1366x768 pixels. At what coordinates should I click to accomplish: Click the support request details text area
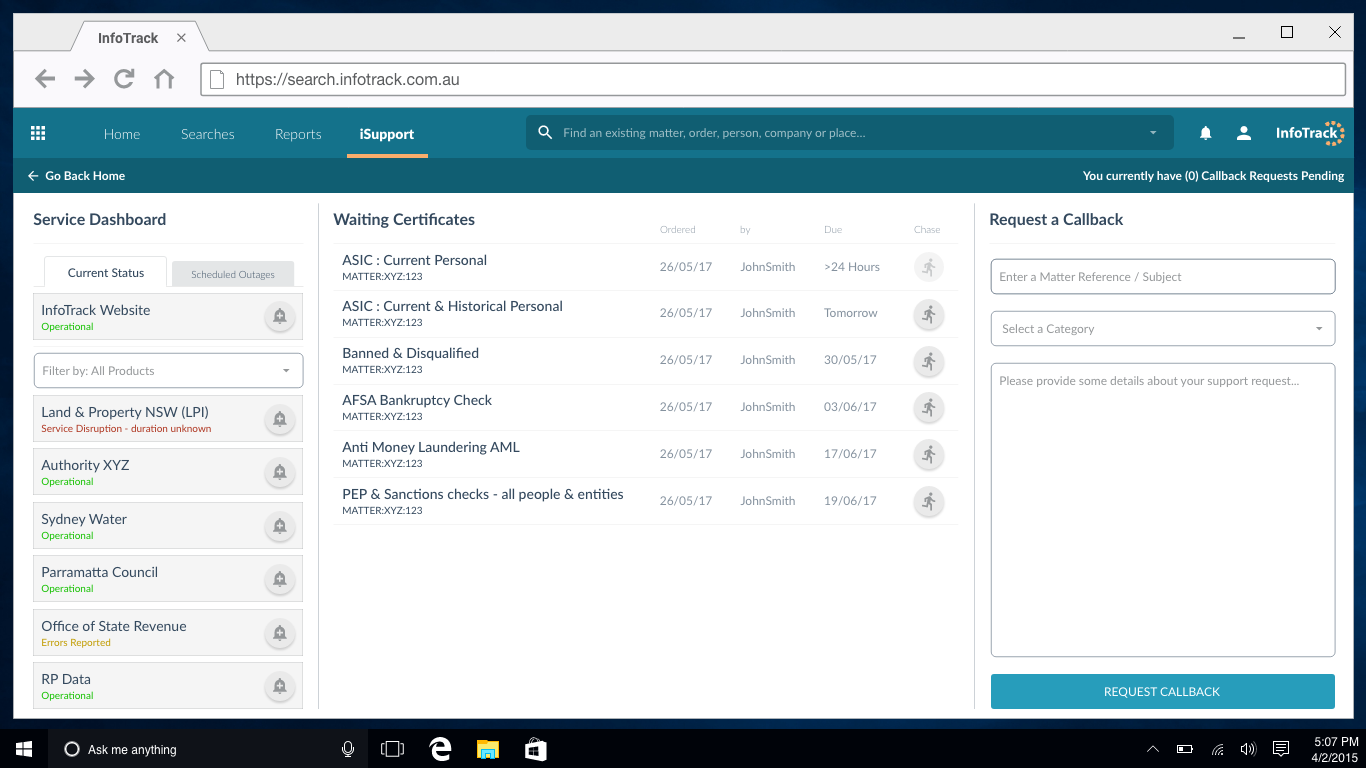pos(1163,510)
